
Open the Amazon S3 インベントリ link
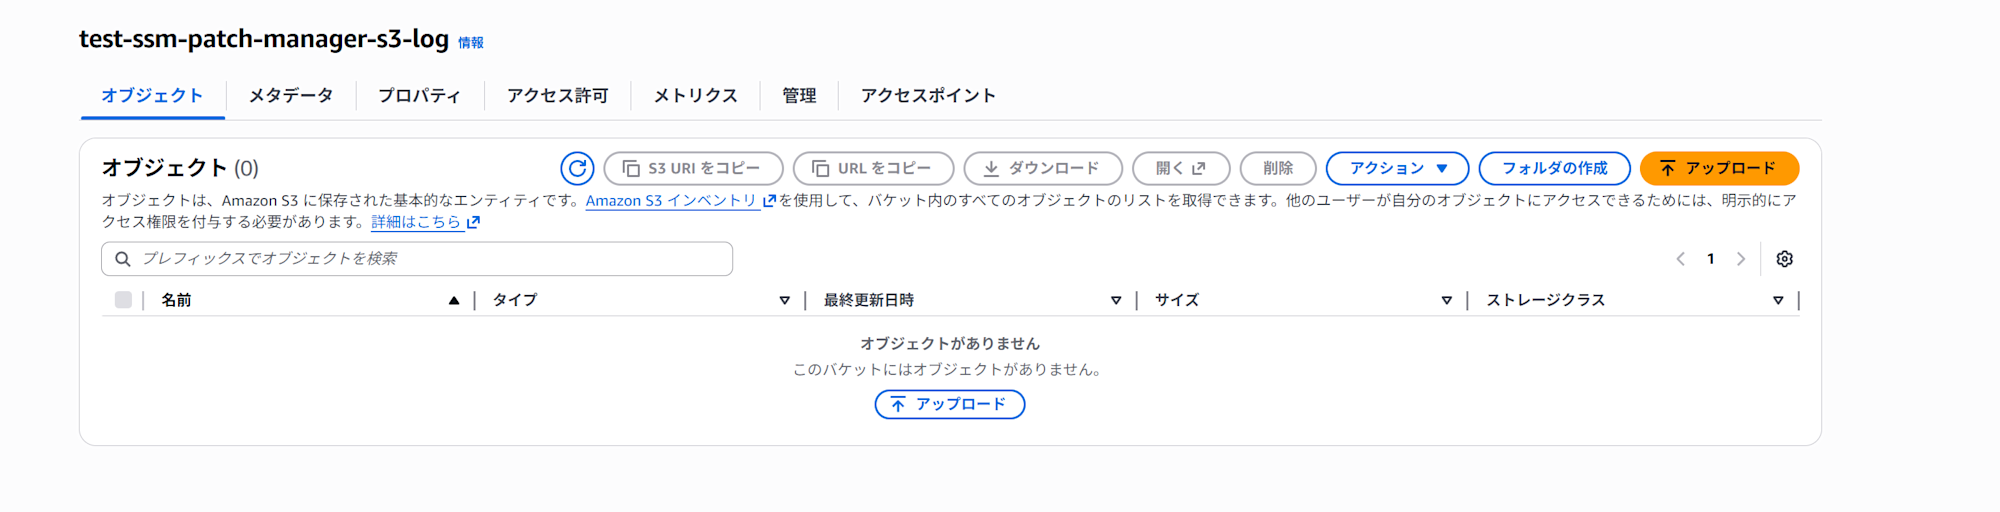coord(672,201)
